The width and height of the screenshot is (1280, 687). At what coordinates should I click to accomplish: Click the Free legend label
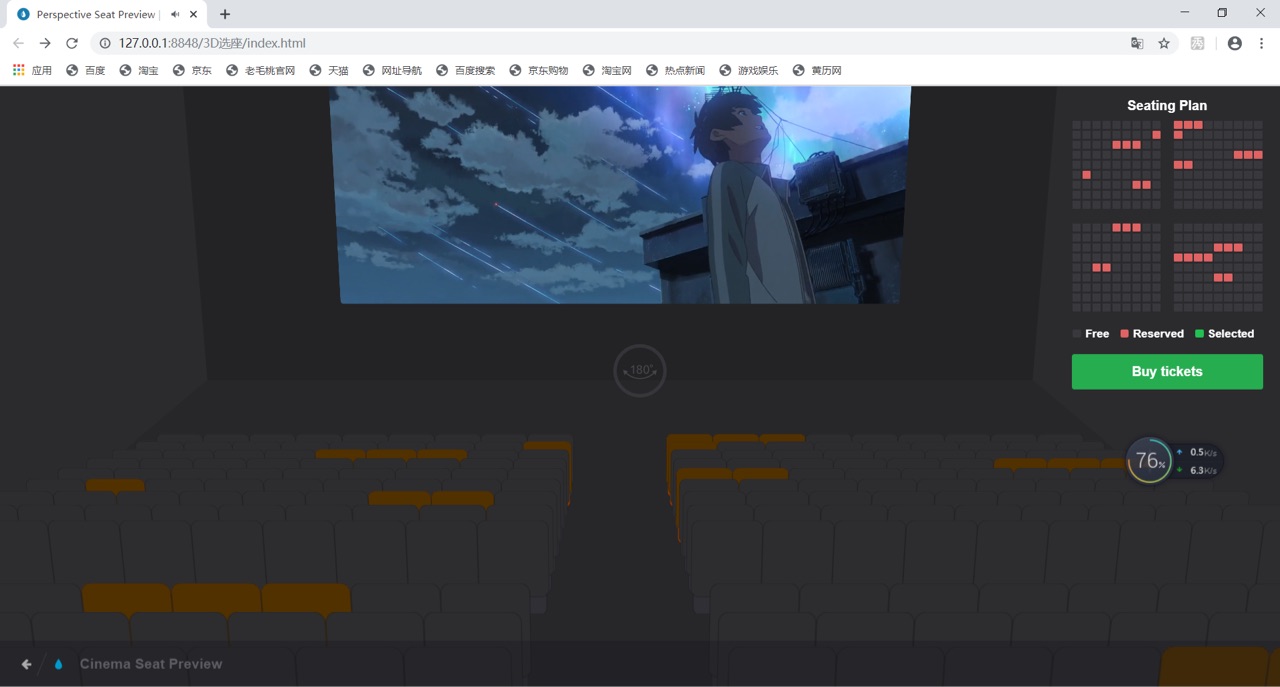[x=1097, y=334]
